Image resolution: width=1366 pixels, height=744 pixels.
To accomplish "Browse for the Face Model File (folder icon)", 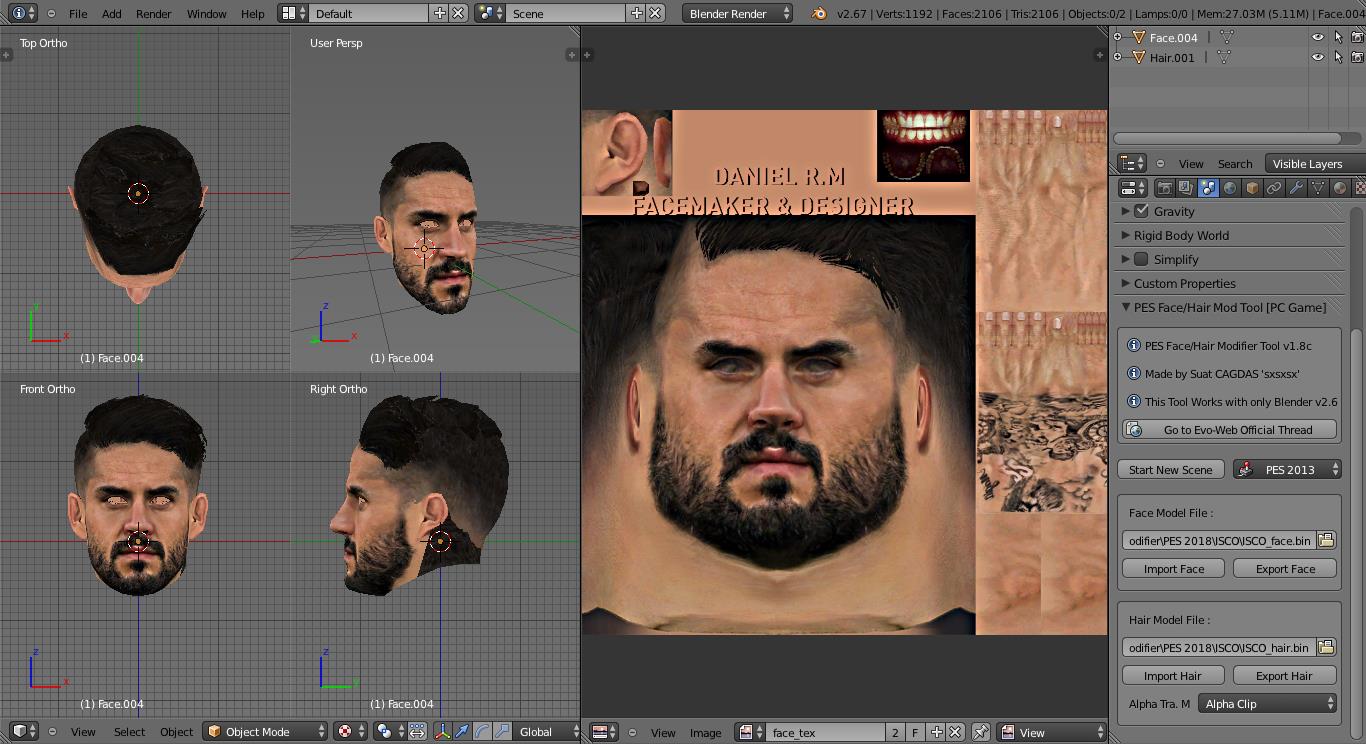I will click(1326, 540).
